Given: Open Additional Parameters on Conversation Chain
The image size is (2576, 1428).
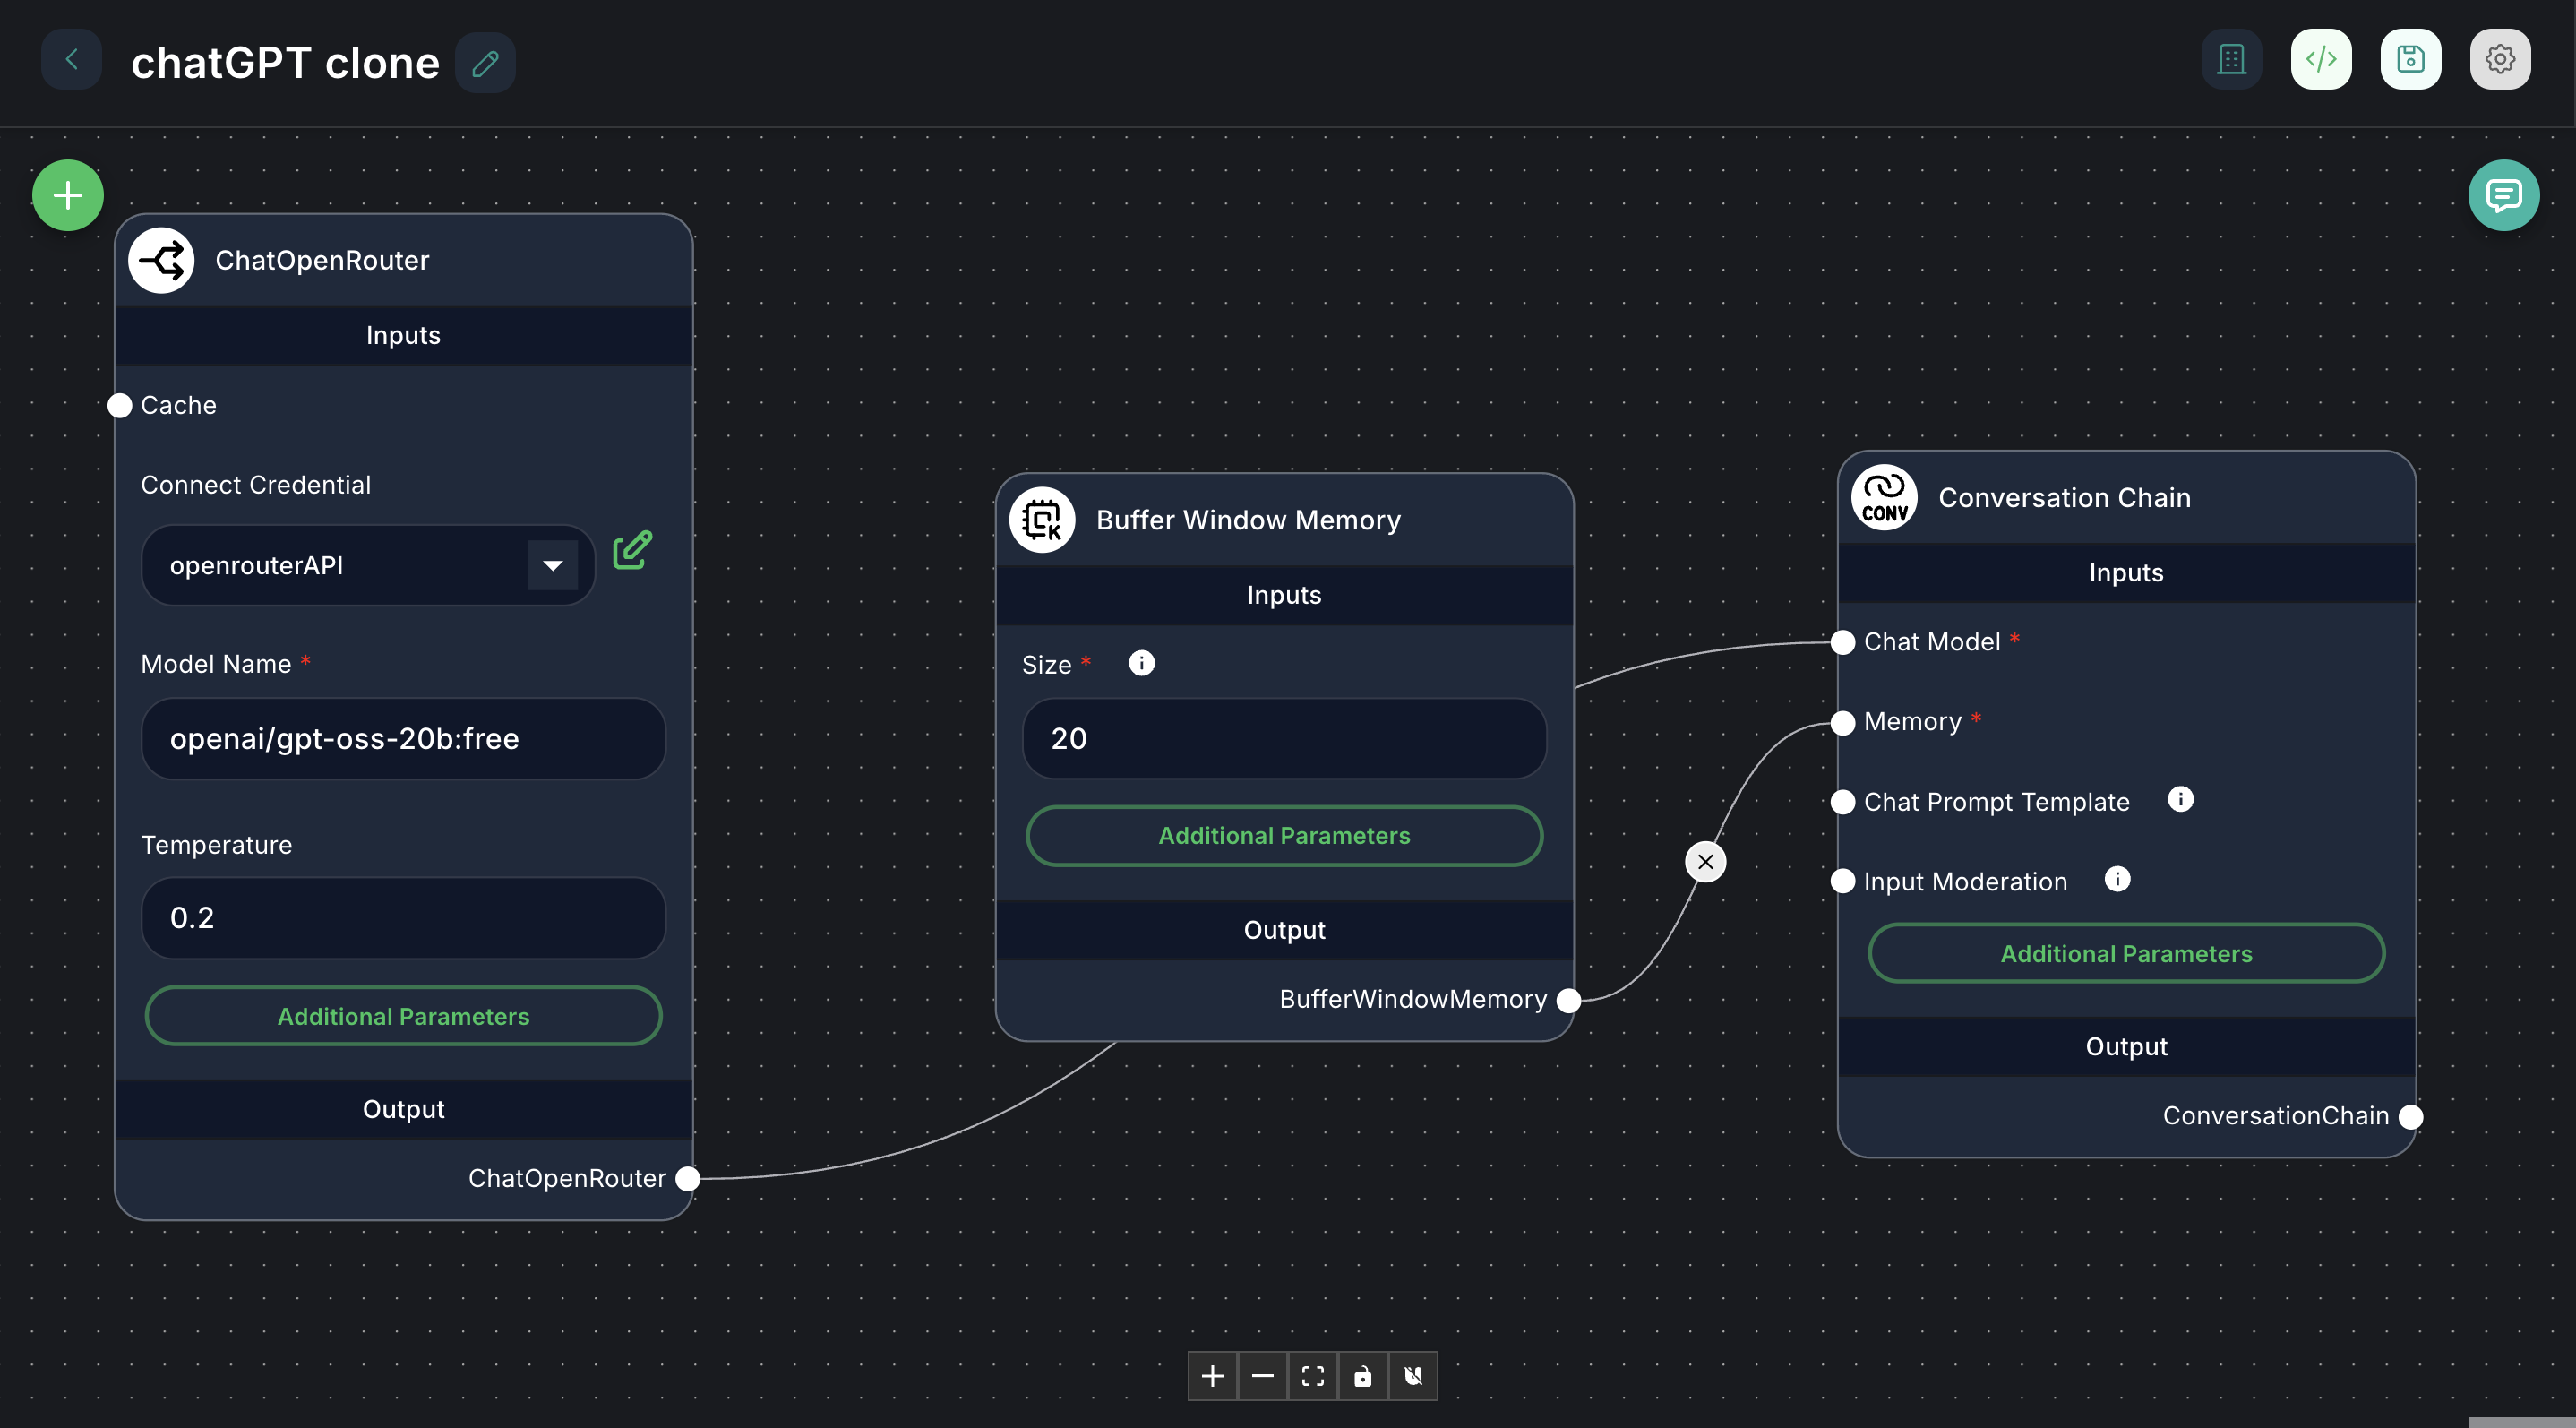Looking at the screenshot, I should click(2126, 952).
